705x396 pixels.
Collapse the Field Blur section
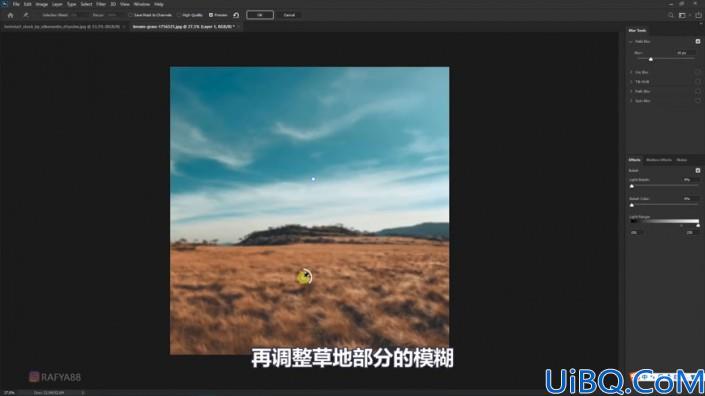tap(631, 41)
